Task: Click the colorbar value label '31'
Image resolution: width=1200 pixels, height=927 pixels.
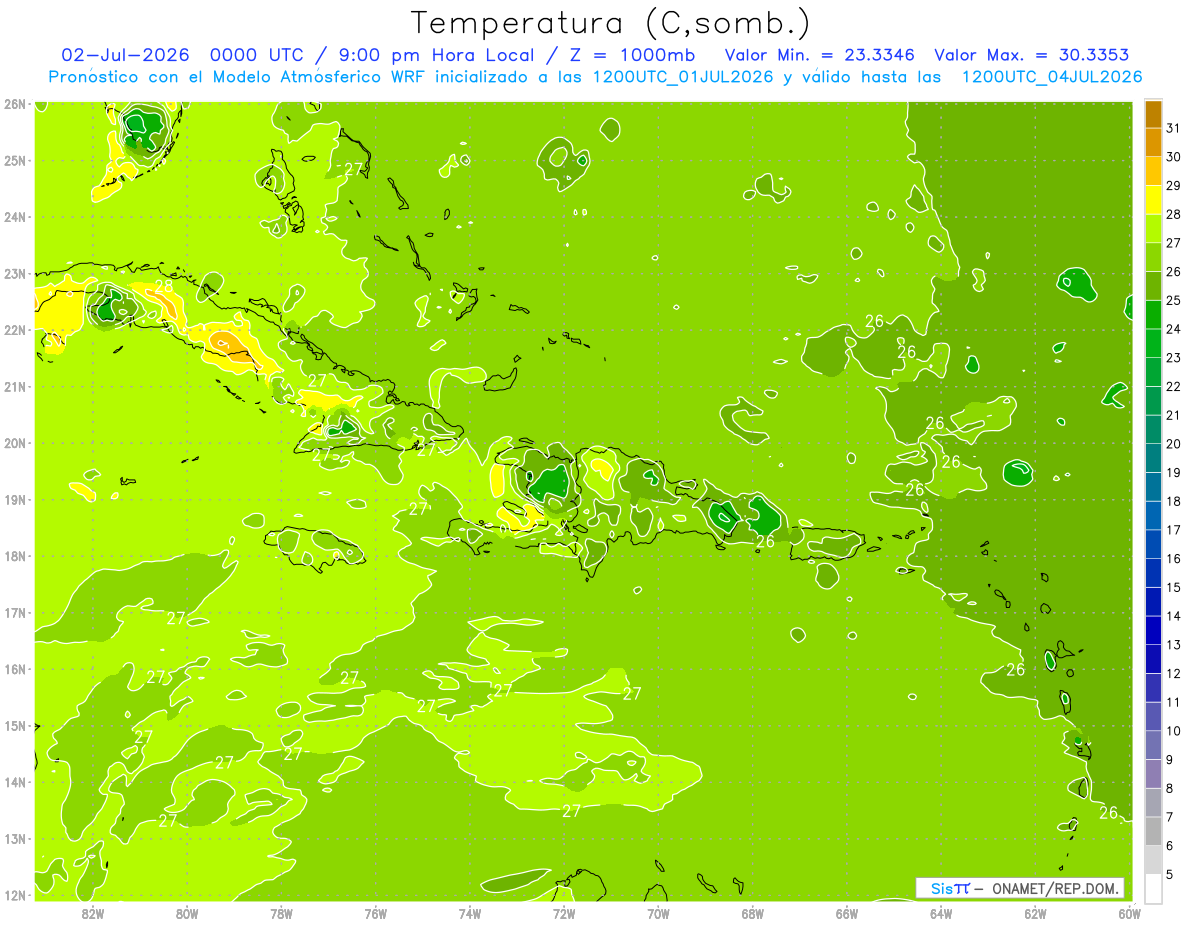Action: click(1174, 127)
